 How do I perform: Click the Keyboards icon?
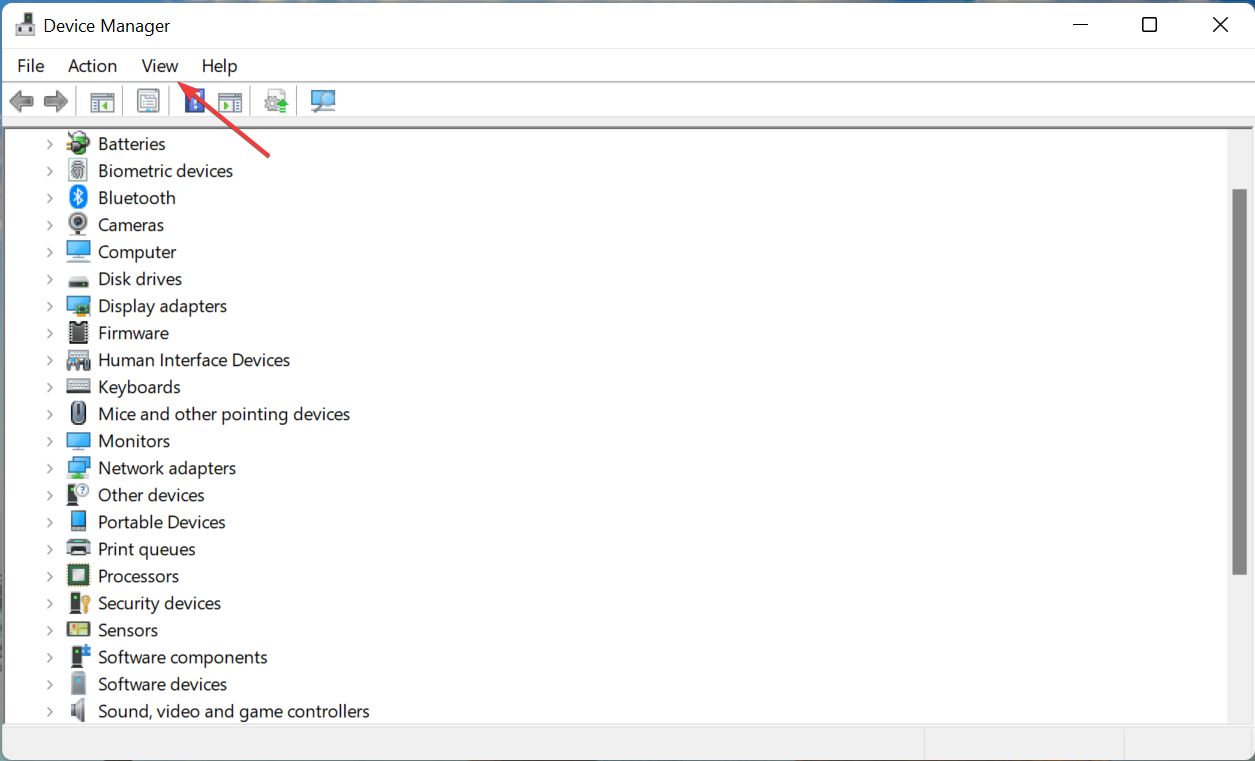click(x=78, y=387)
